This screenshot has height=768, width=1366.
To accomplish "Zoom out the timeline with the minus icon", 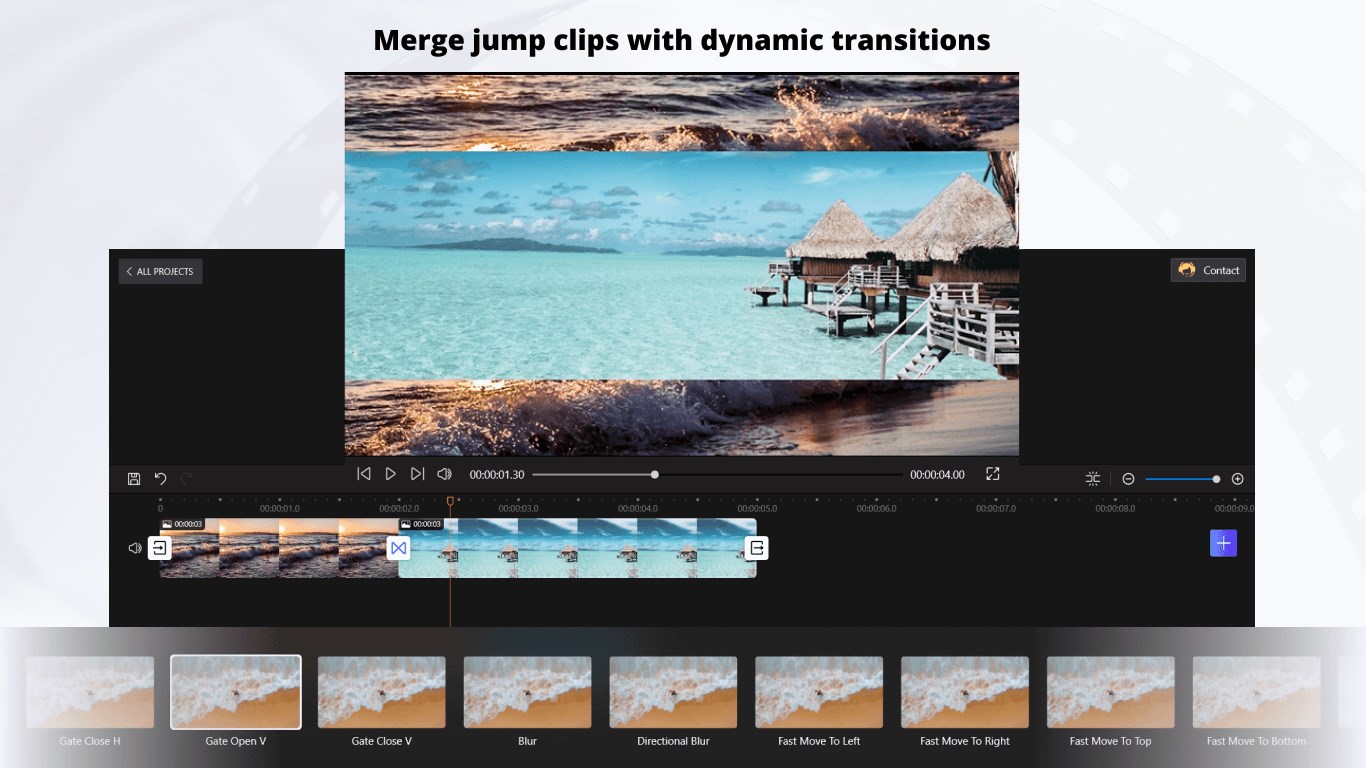I will point(1128,478).
